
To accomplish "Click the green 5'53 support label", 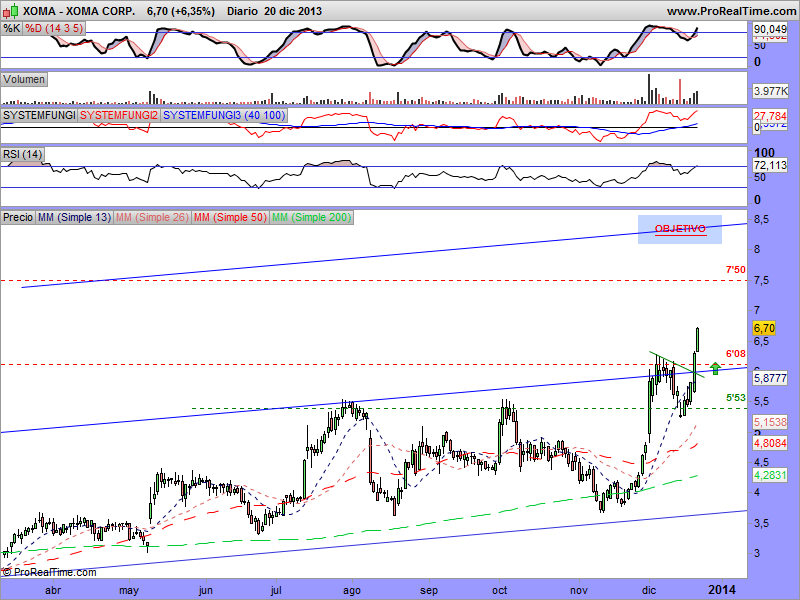I will click(x=736, y=397).
